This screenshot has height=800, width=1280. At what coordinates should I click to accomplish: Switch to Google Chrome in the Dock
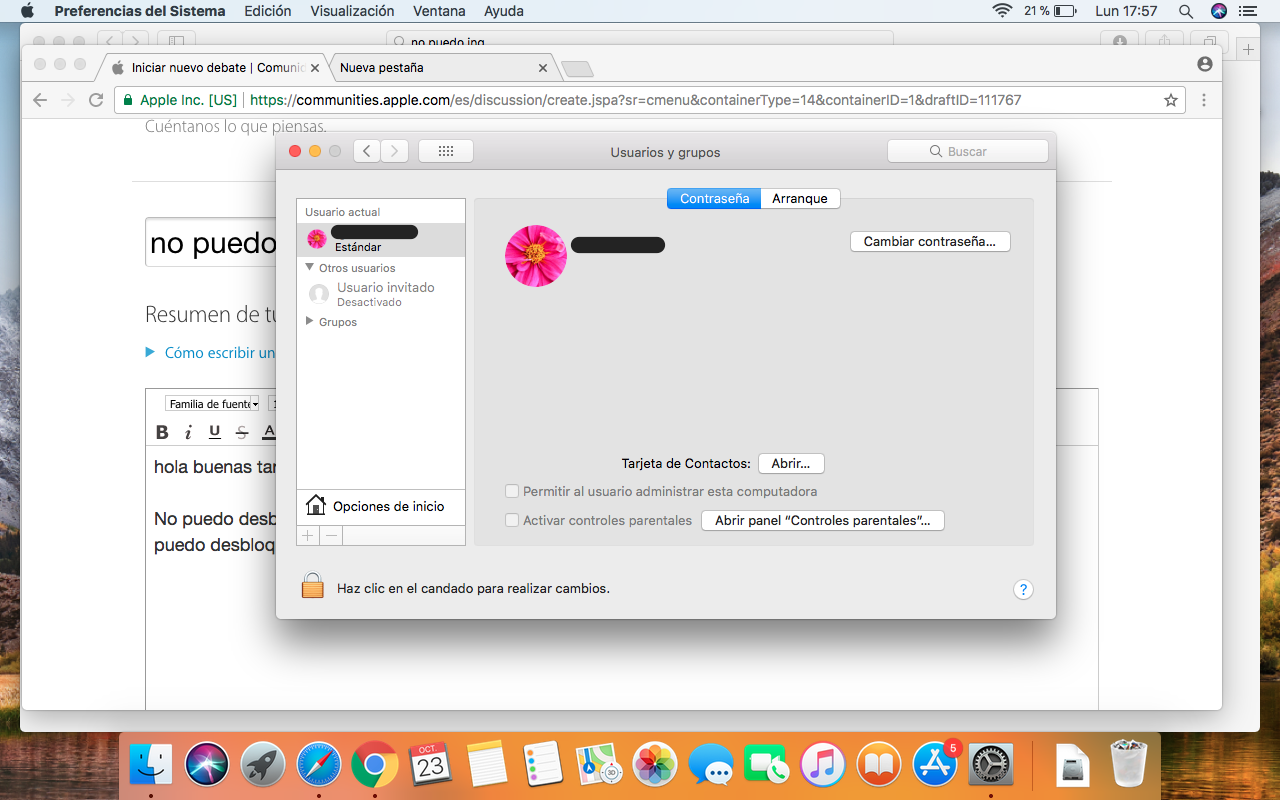[x=375, y=765]
